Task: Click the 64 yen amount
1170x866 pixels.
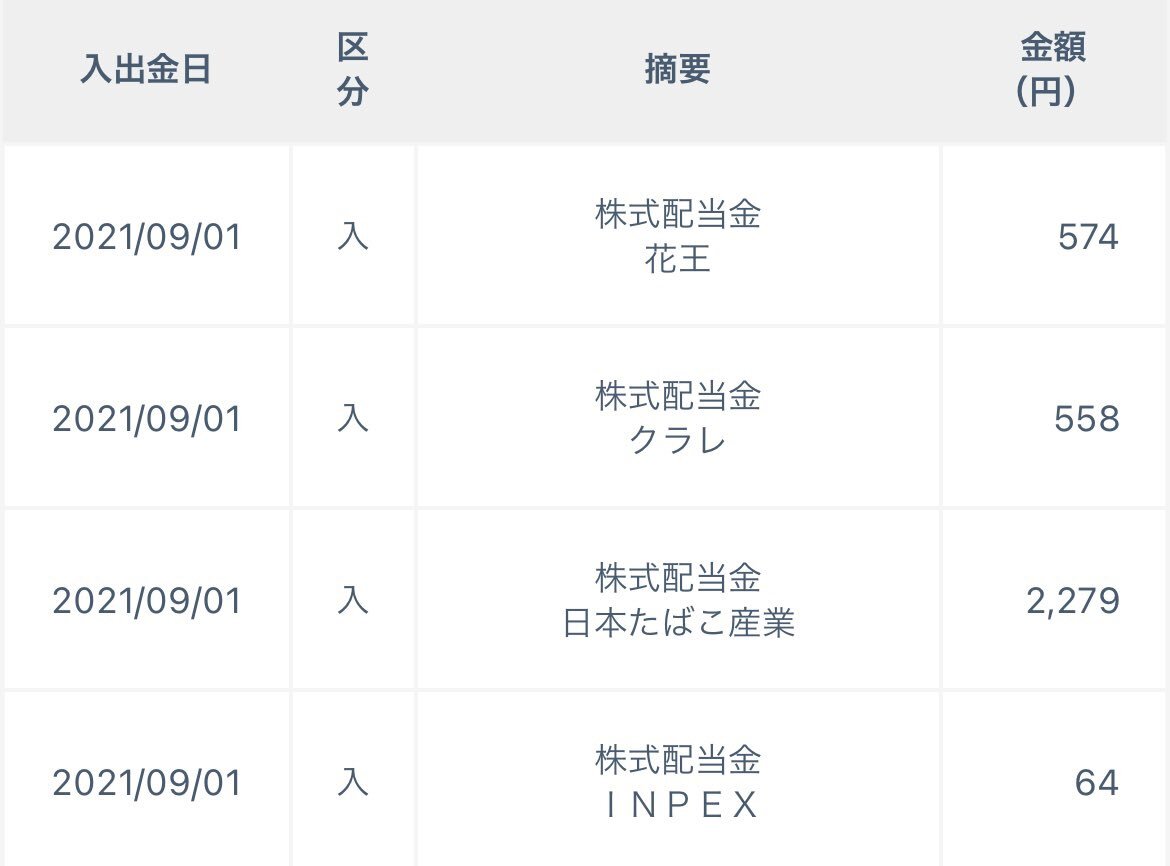Action: click(1097, 783)
